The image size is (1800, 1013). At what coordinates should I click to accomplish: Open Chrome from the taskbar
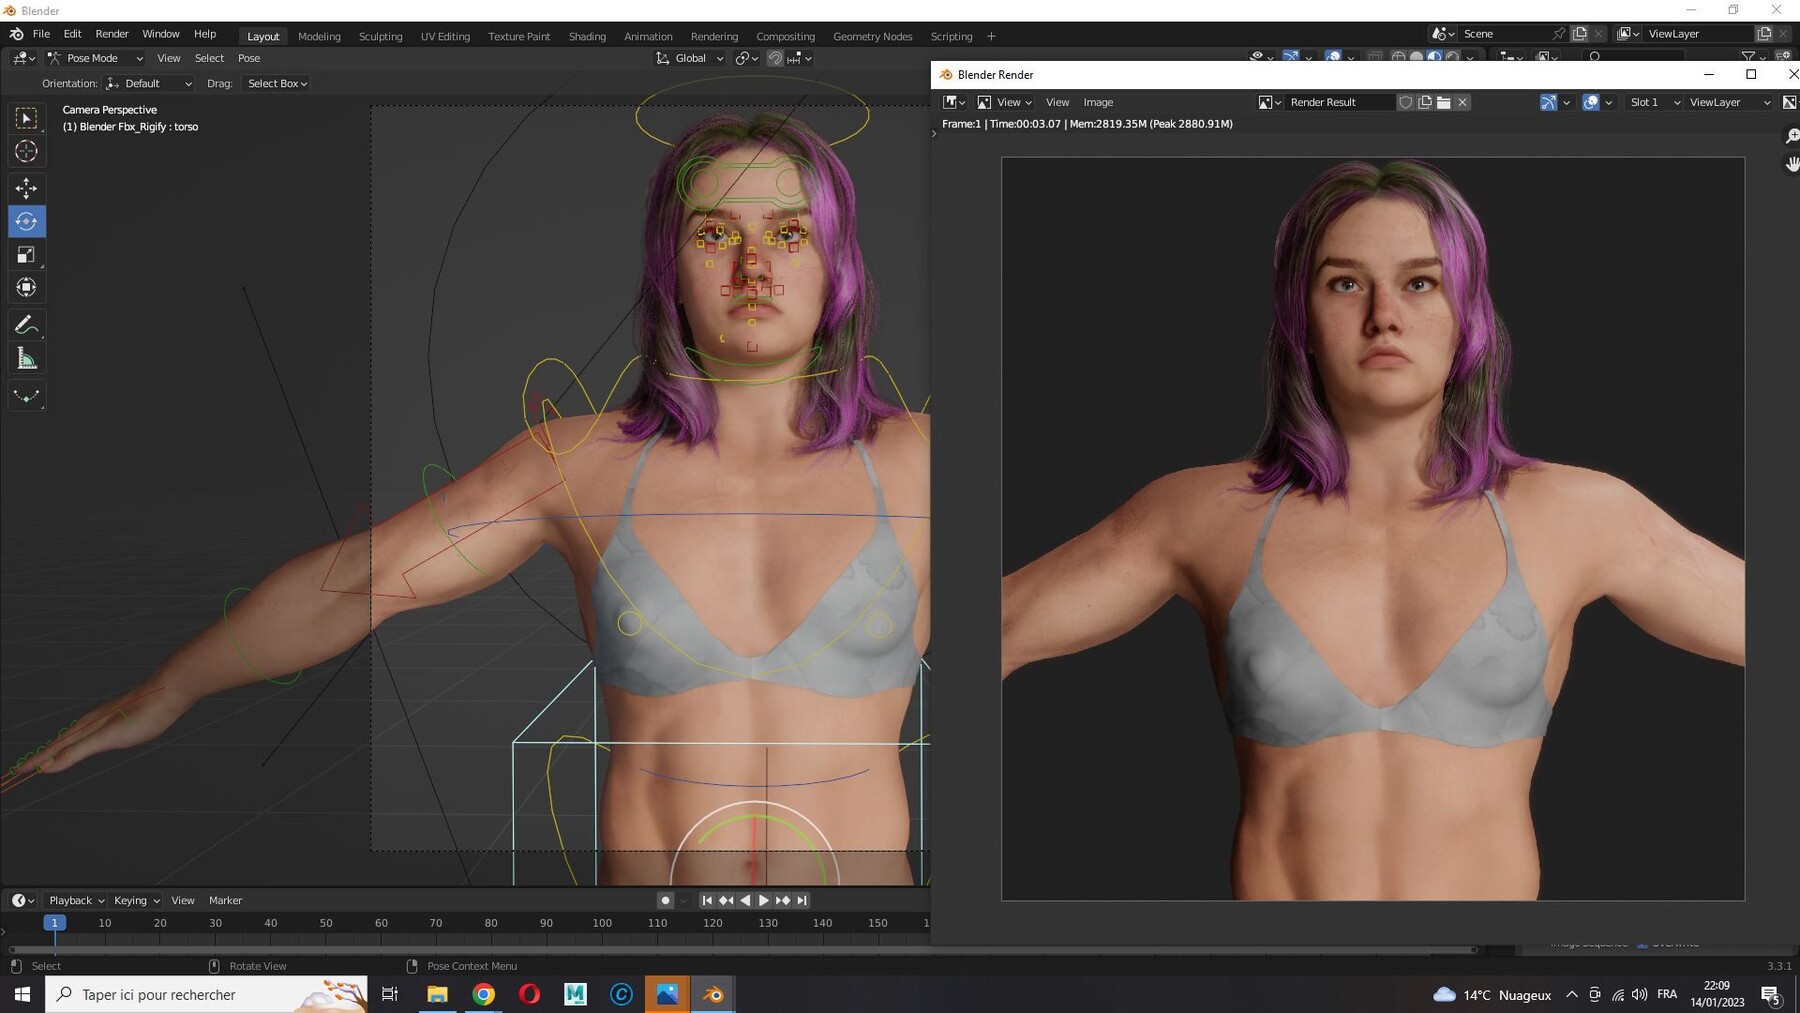[x=483, y=994]
